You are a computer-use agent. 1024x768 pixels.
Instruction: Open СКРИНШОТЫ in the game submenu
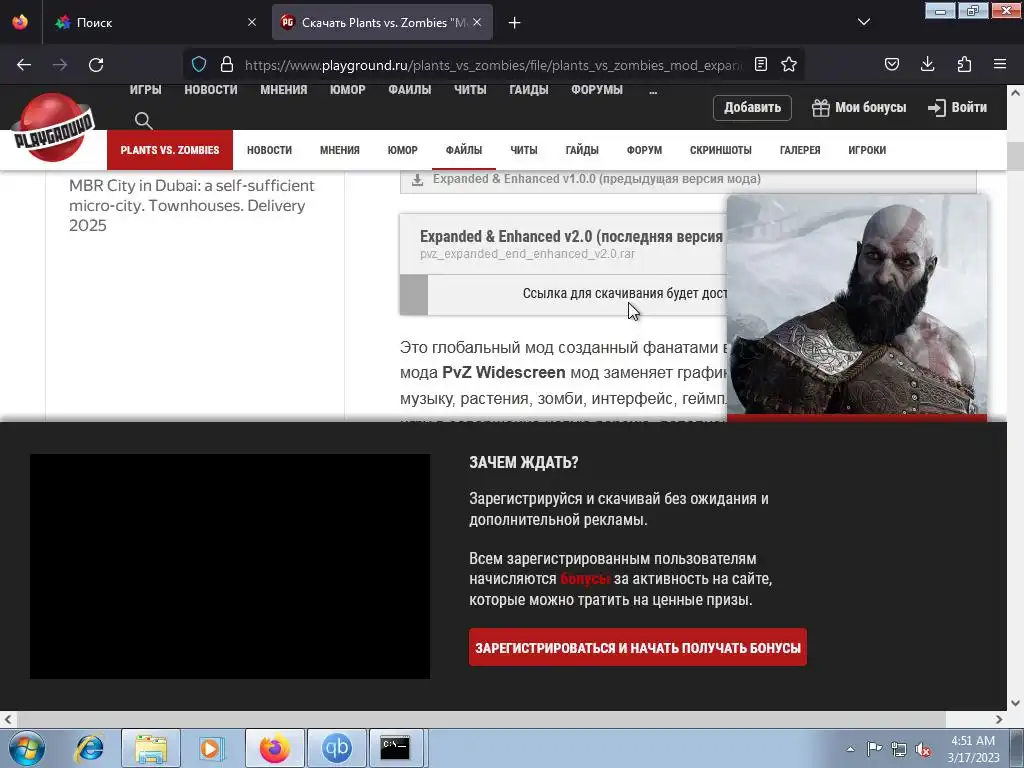click(x=721, y=150)
